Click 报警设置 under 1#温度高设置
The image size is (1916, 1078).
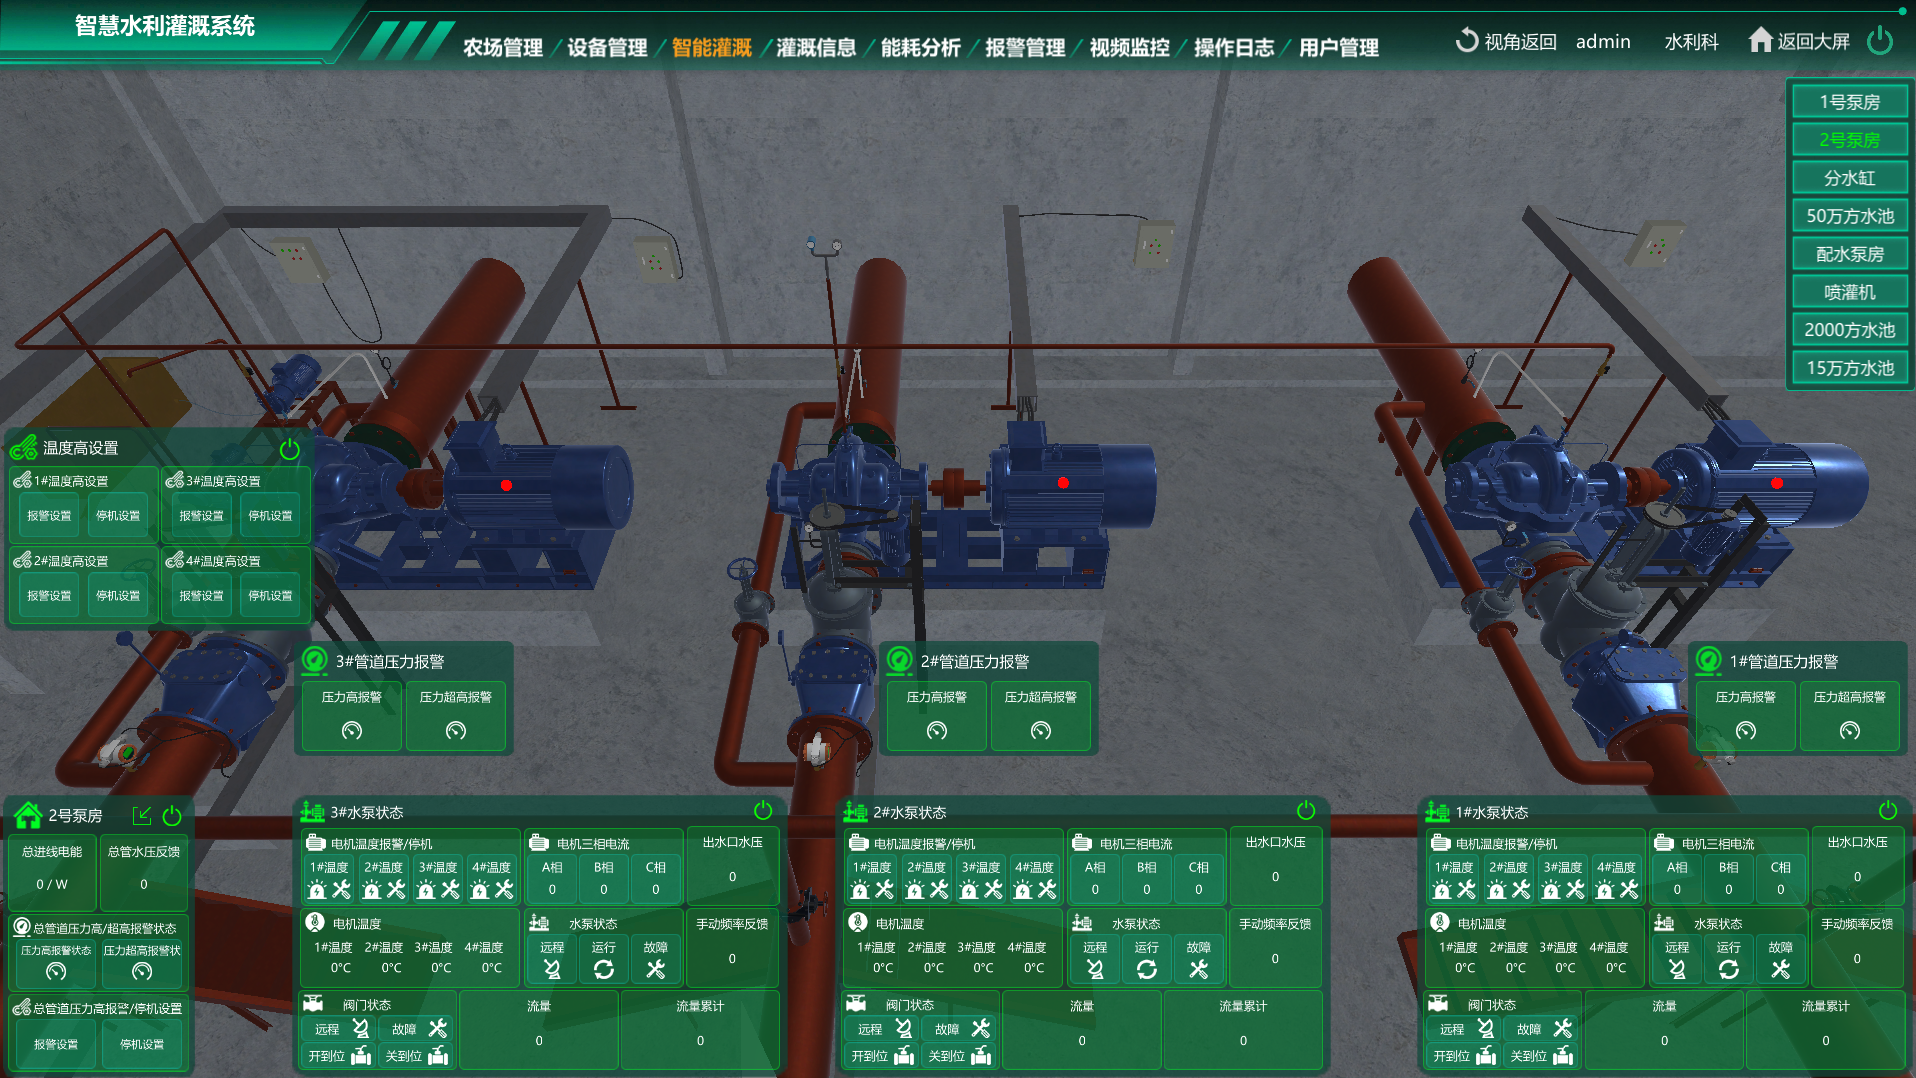pos(49,516)
